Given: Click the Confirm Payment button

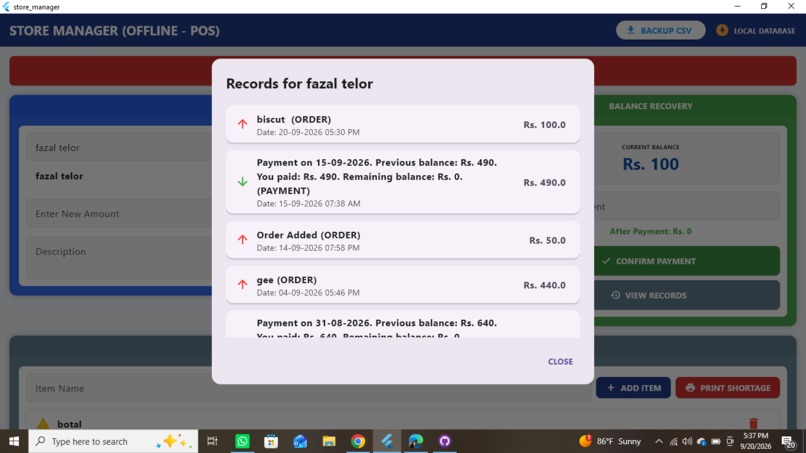Looking at the screenshot, I should coord(686,261).
